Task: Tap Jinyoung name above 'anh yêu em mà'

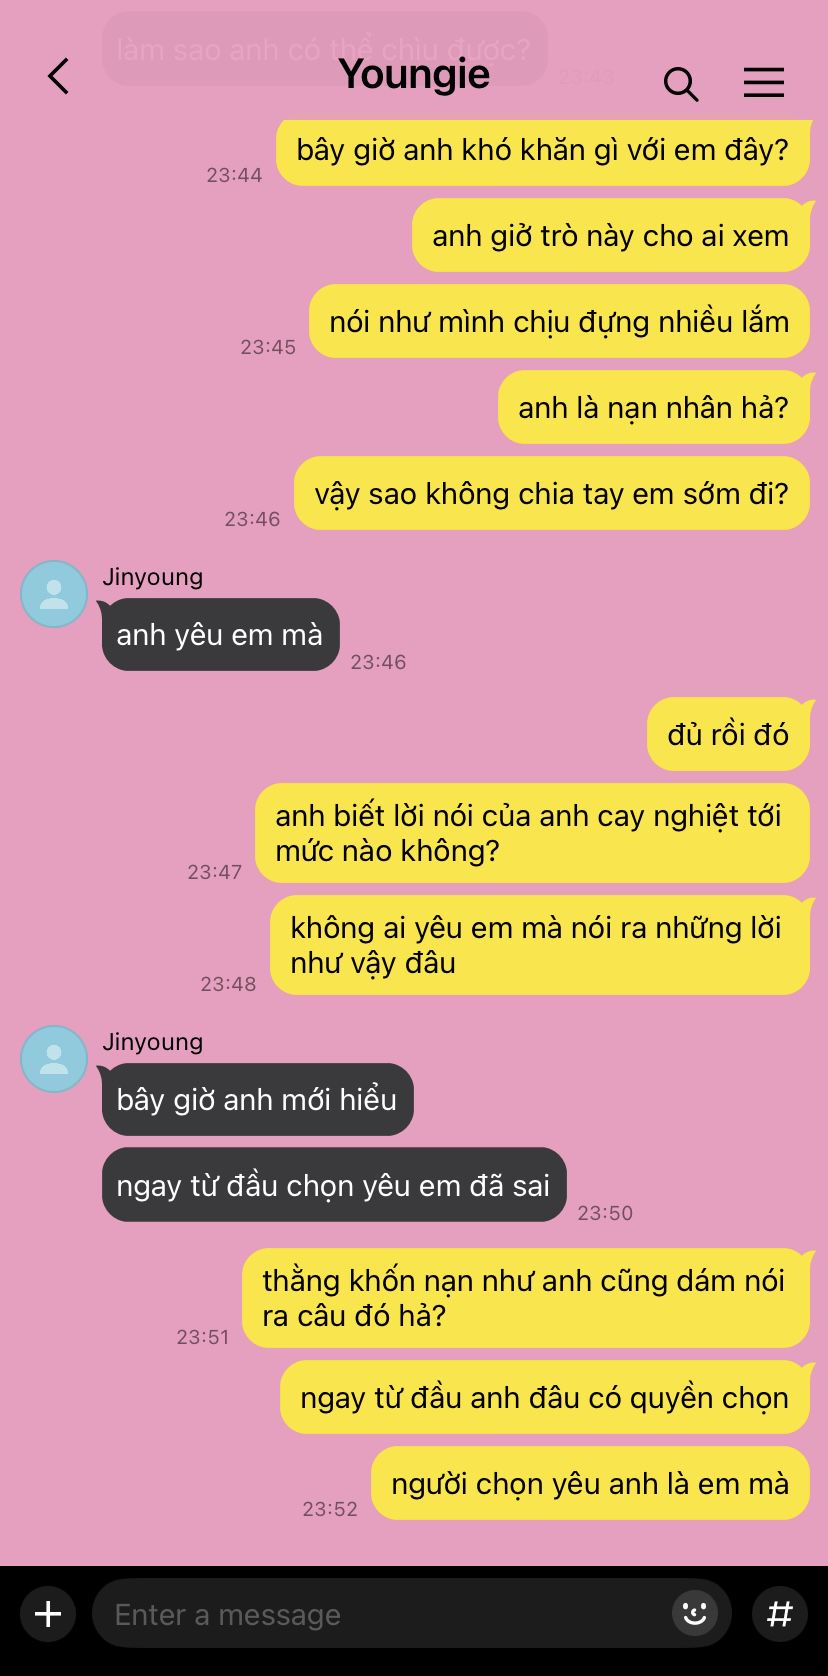Action: 152,577
